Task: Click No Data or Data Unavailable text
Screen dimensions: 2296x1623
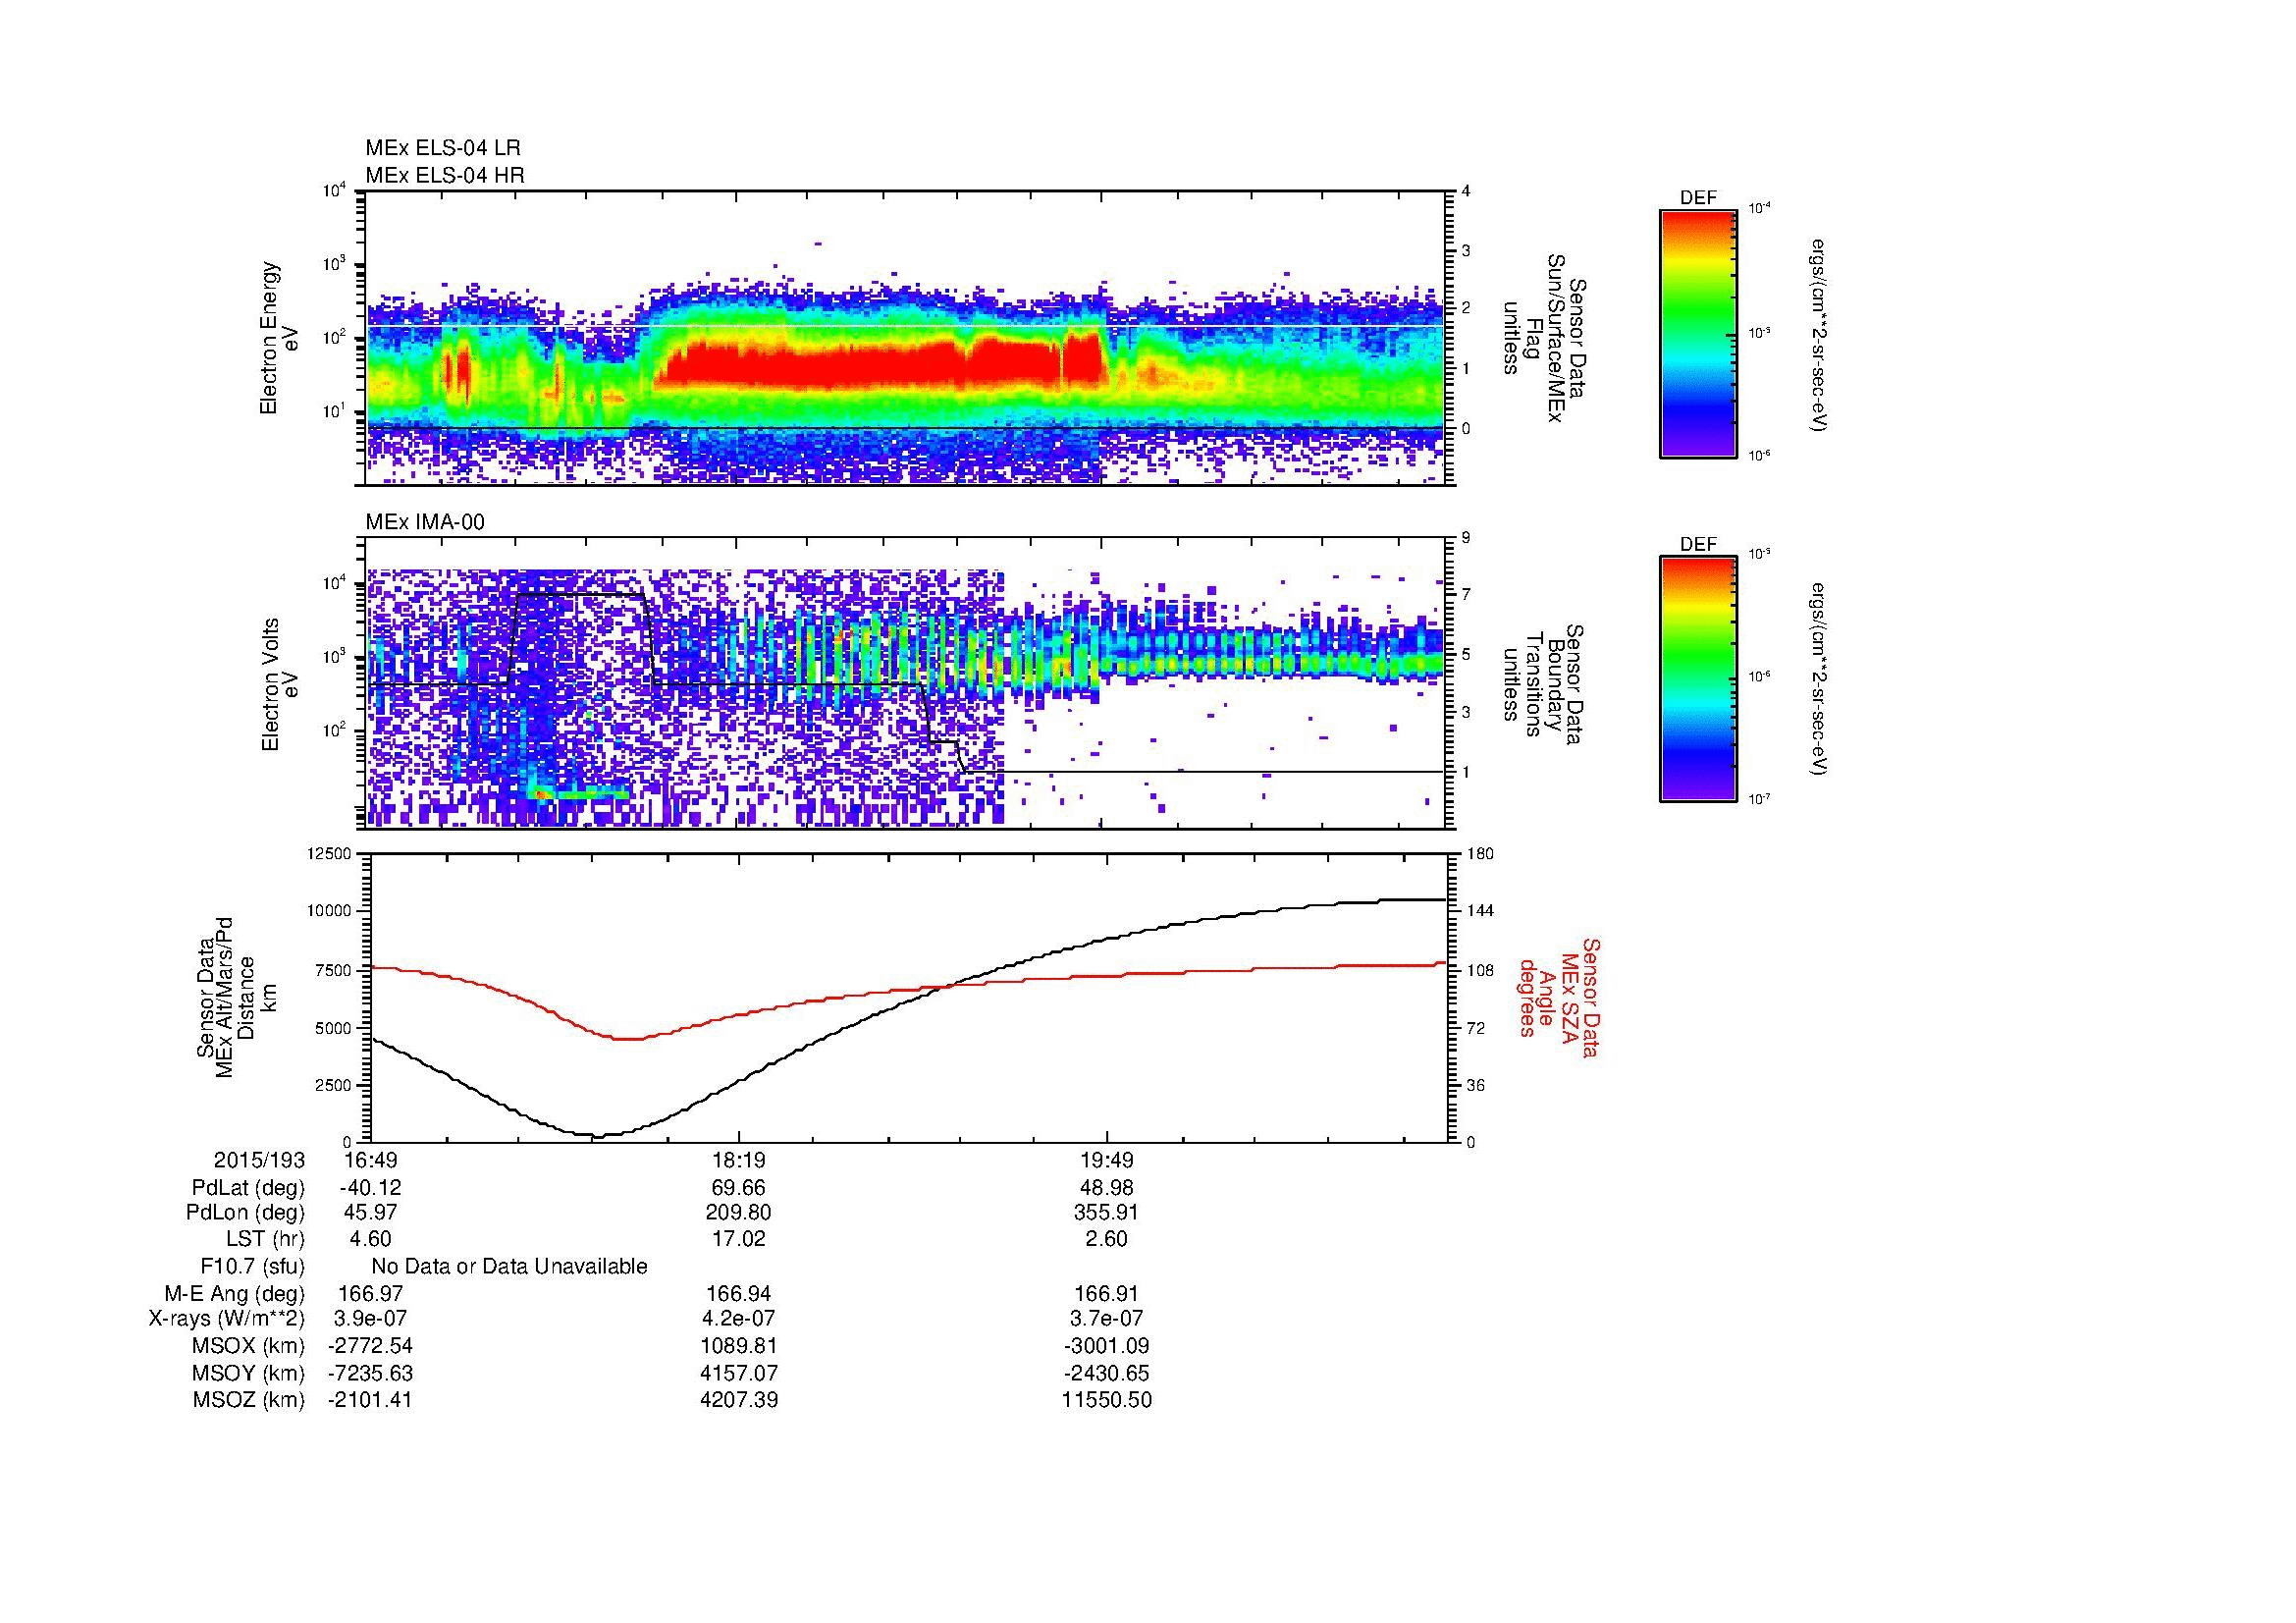Action: coord(509,1266)
